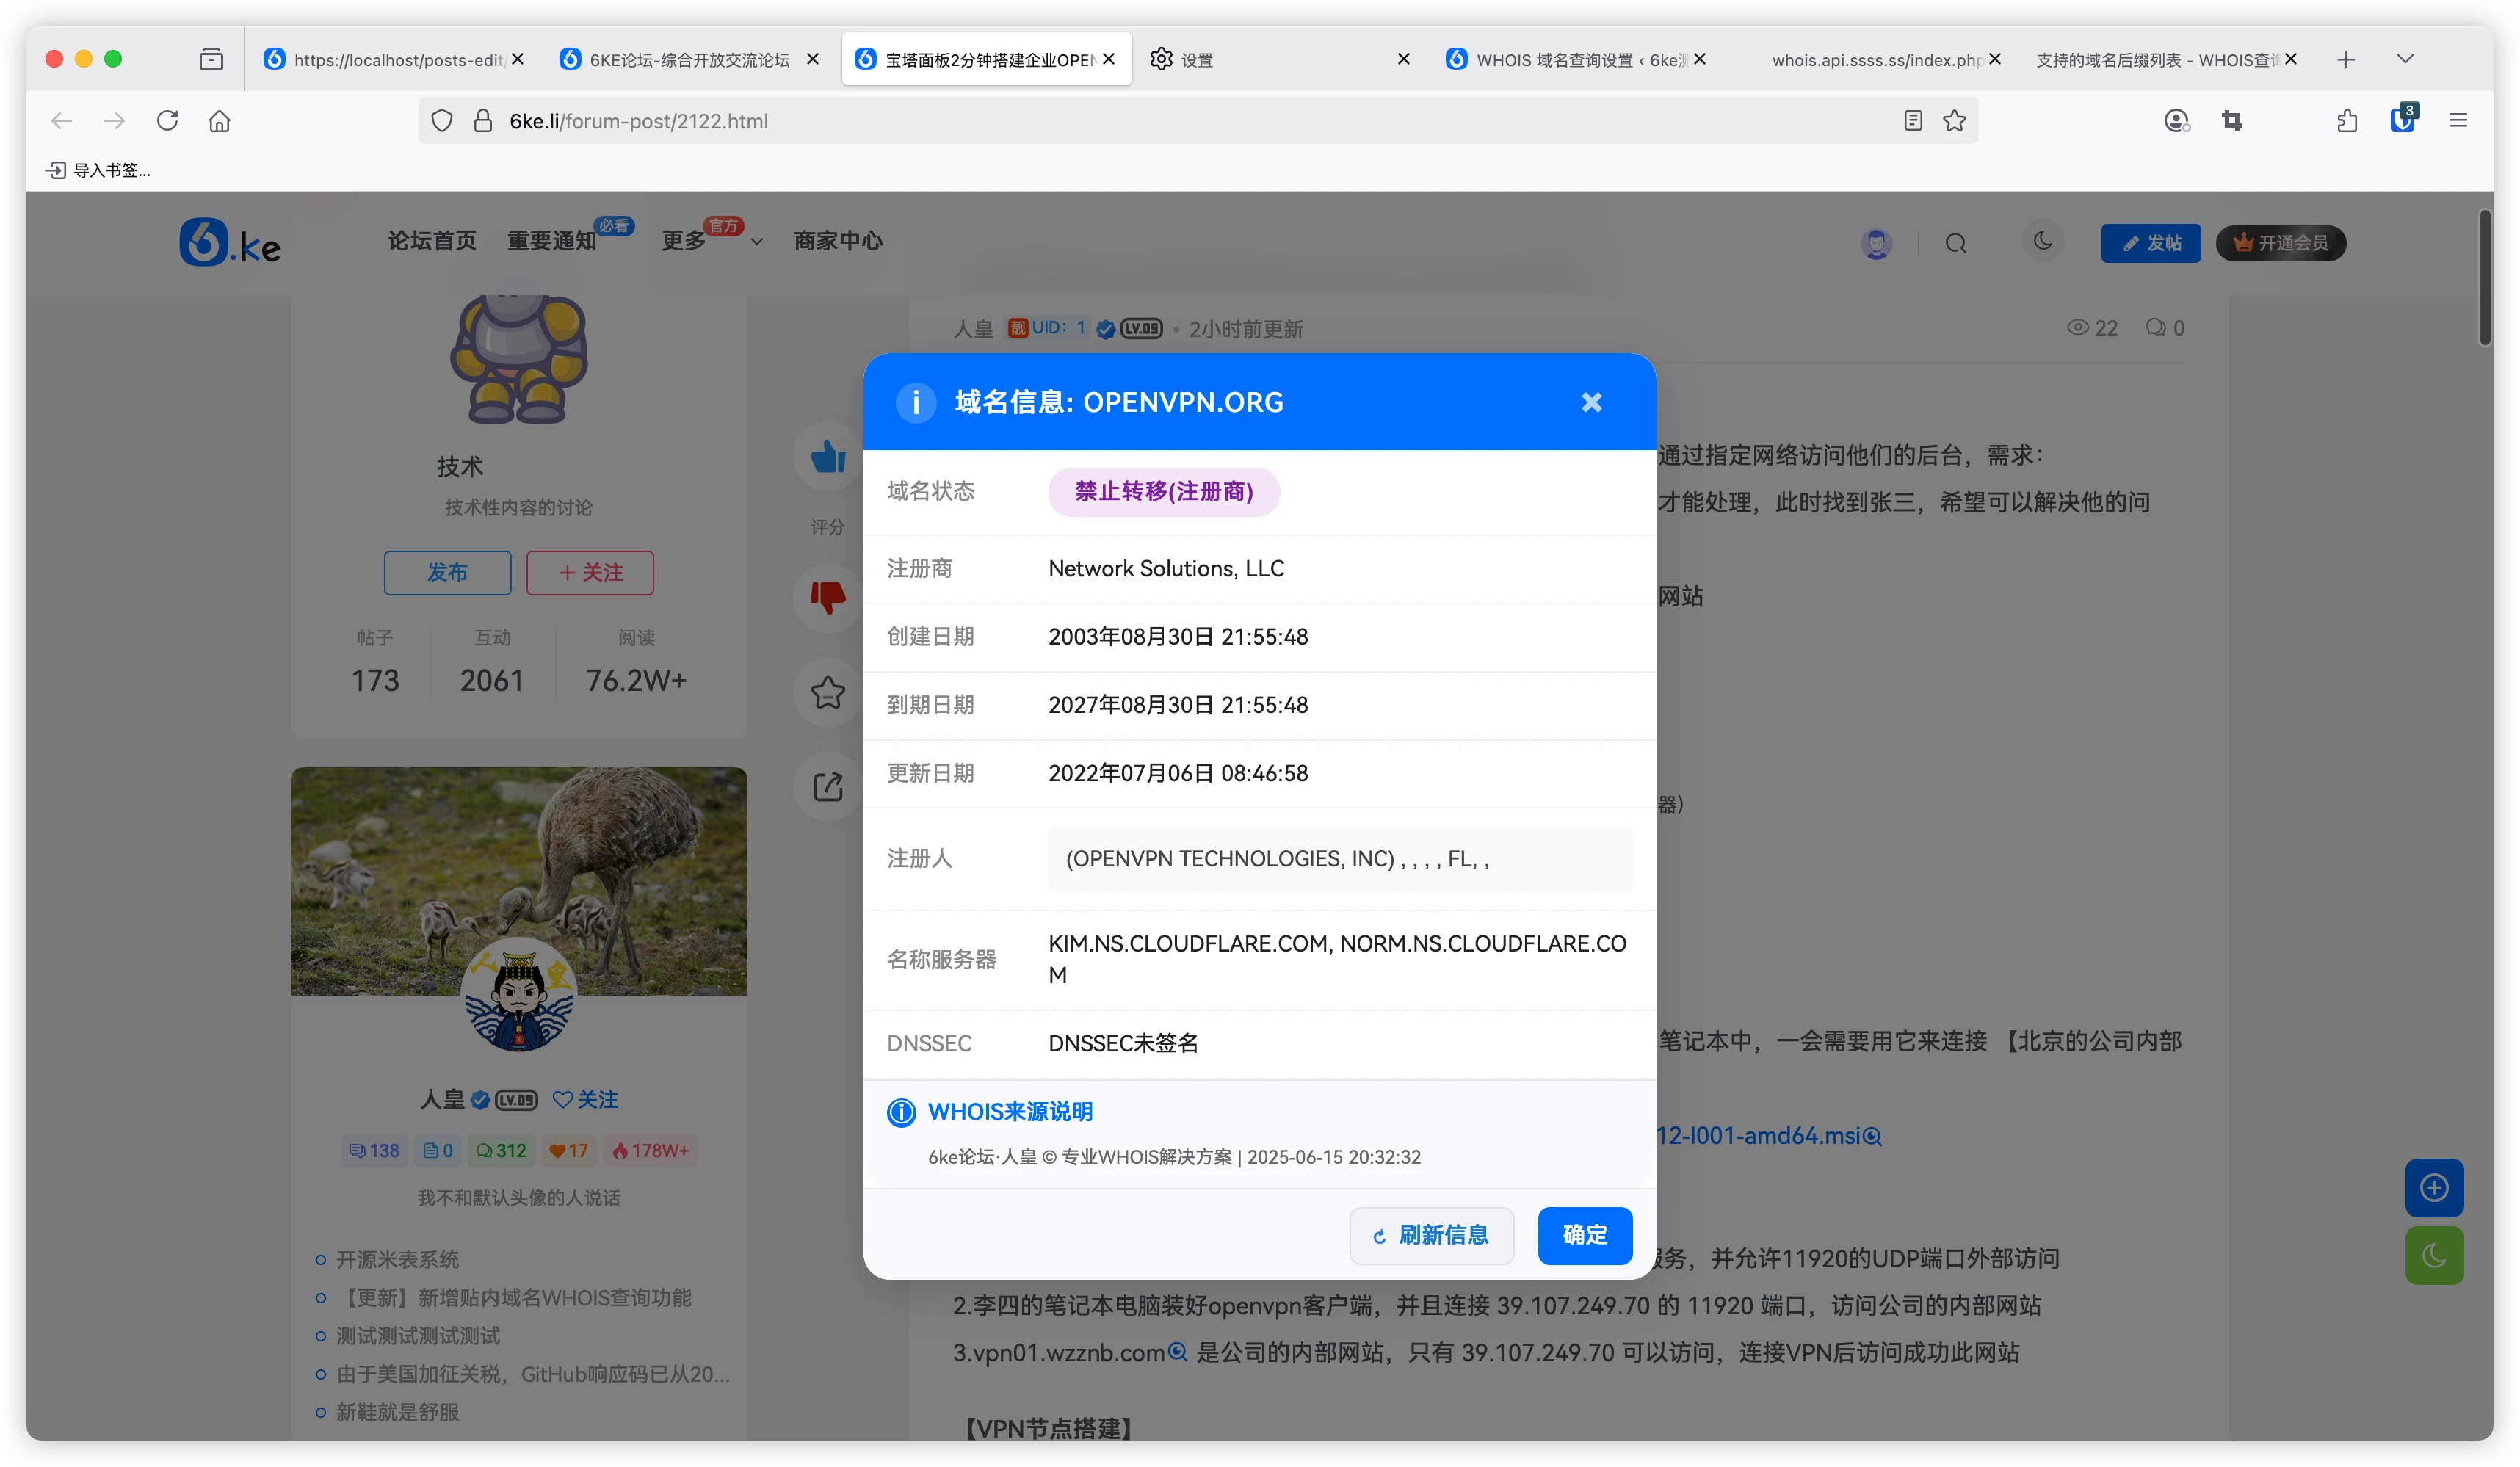Close the OPENVPN.ORG domain info dialog
This screenshot has width=2520, height=1467.
tap(1591, 402)
